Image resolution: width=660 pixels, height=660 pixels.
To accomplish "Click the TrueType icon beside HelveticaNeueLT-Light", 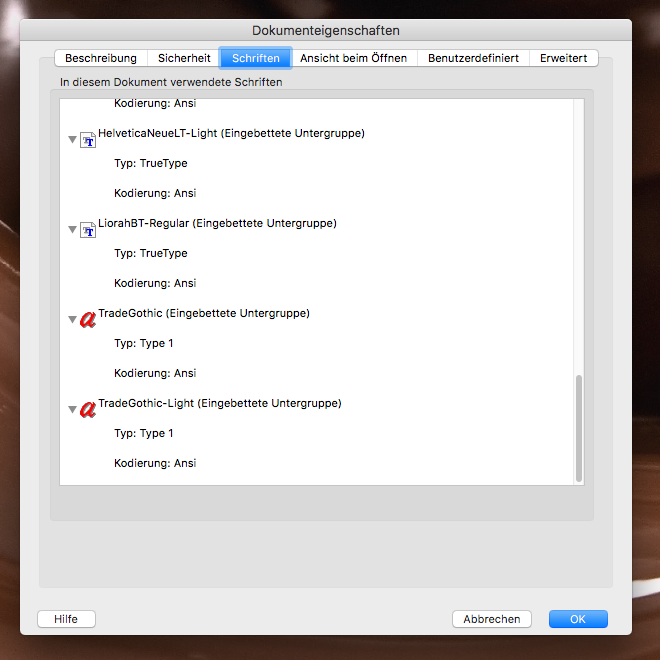I will [88, 140].
